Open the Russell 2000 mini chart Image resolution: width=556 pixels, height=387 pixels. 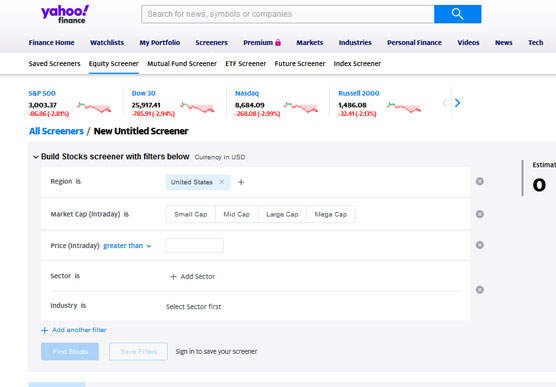(404, 107)
